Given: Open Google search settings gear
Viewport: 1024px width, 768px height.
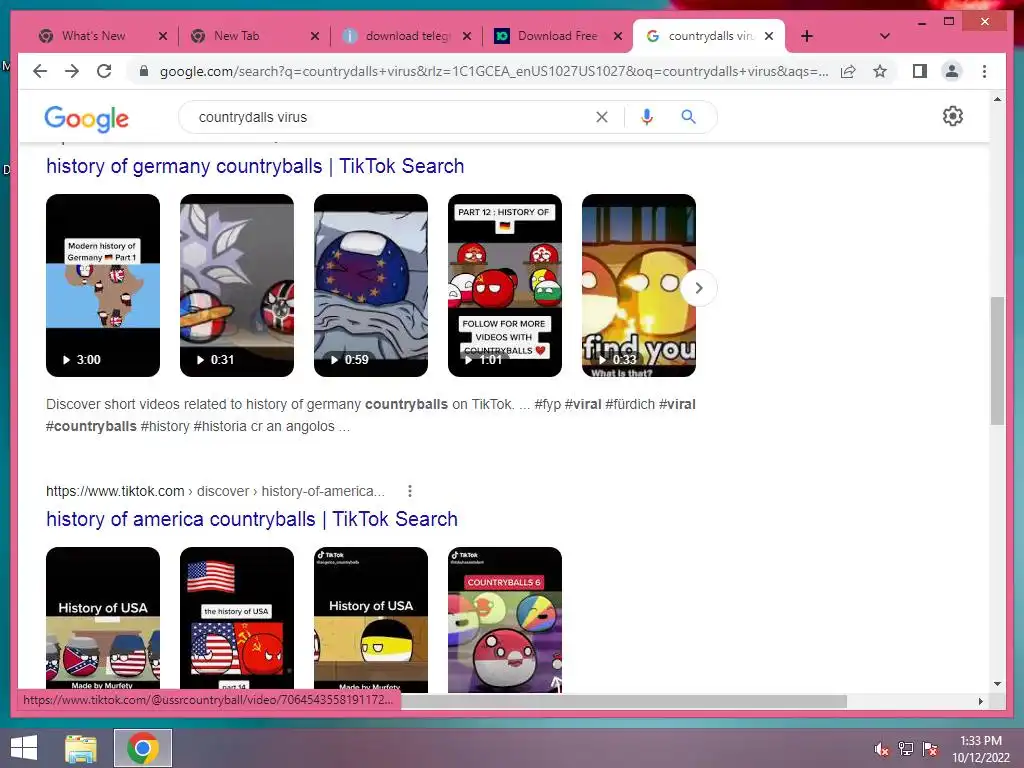Looking at the screenshot, I should pyautogui.click(x=953, y=116).
